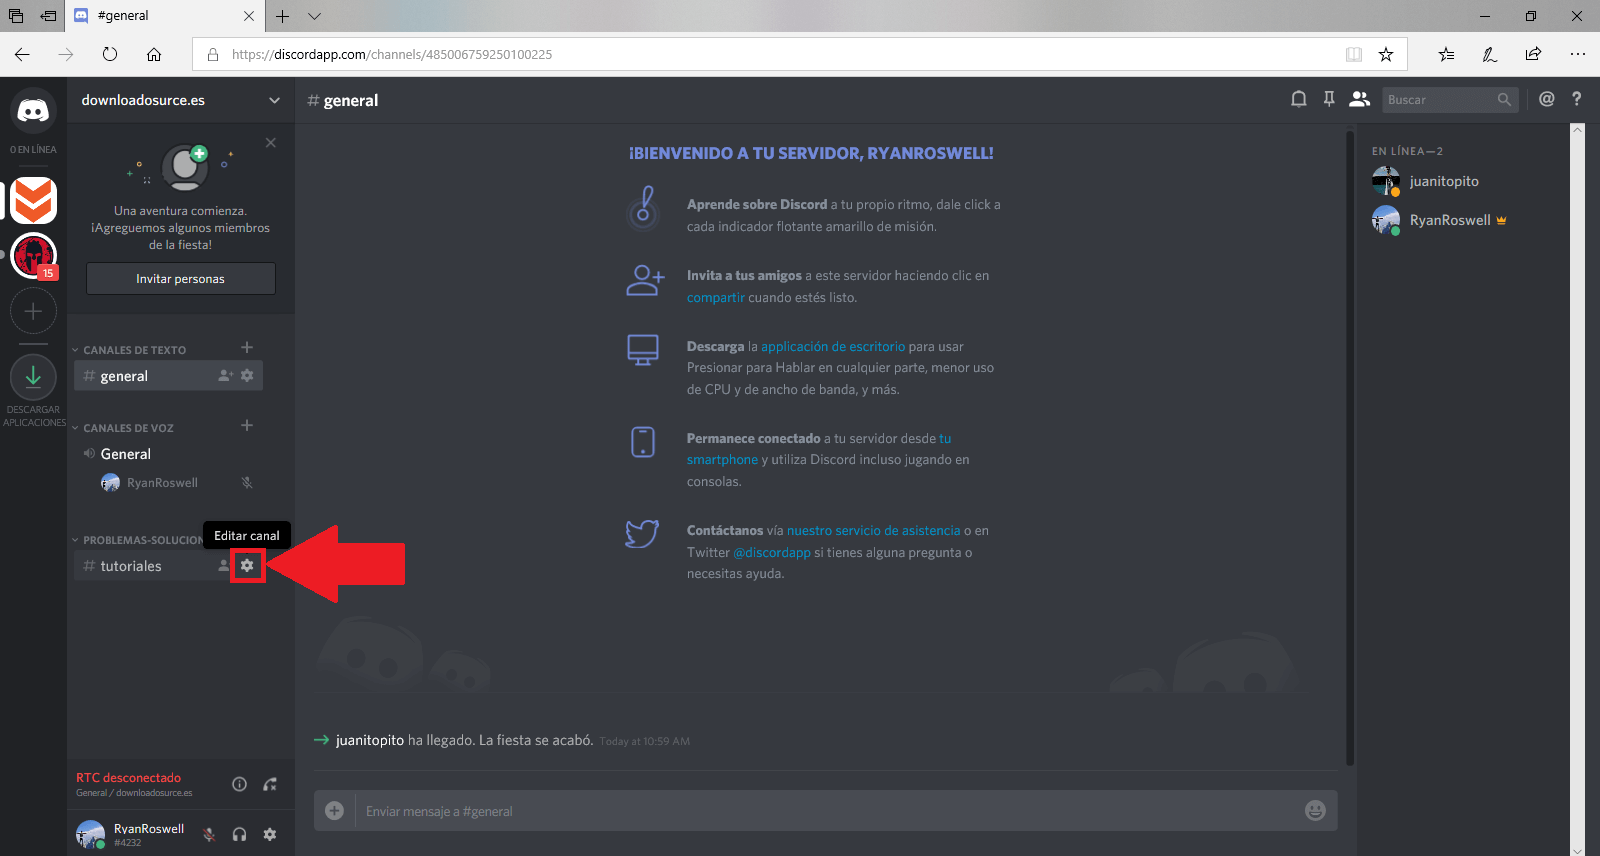This screenshot has height=856, width=1600.
Task: Add page to favorites star icon
Action: tap(1386, 54)
